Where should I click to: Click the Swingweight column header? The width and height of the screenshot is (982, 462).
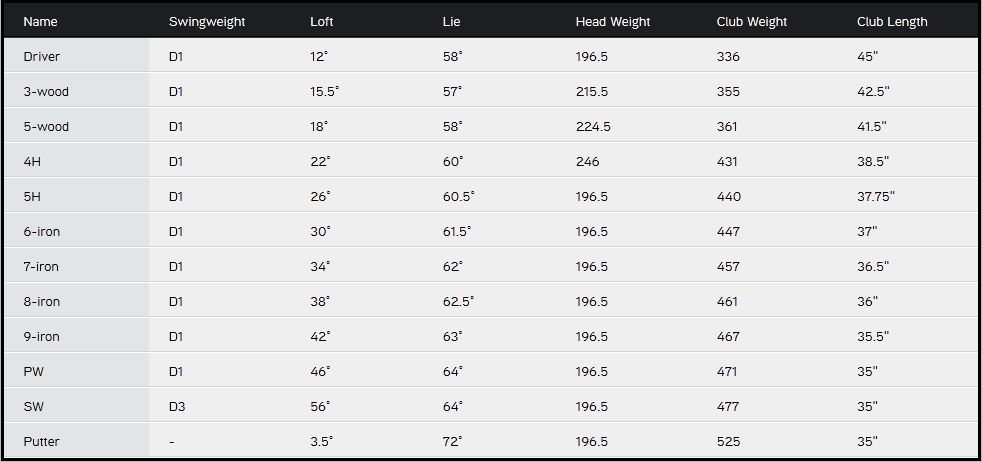click(207, 21)
